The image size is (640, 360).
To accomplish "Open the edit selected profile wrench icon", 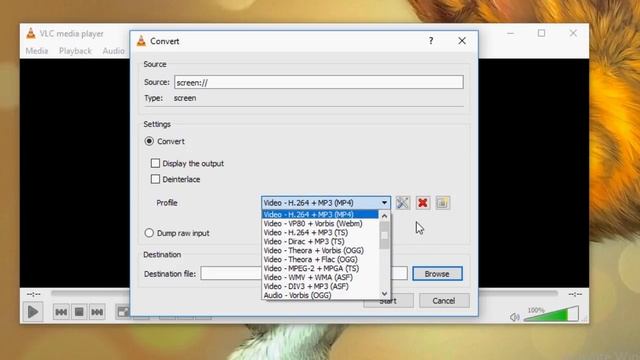I will [402, 202].
